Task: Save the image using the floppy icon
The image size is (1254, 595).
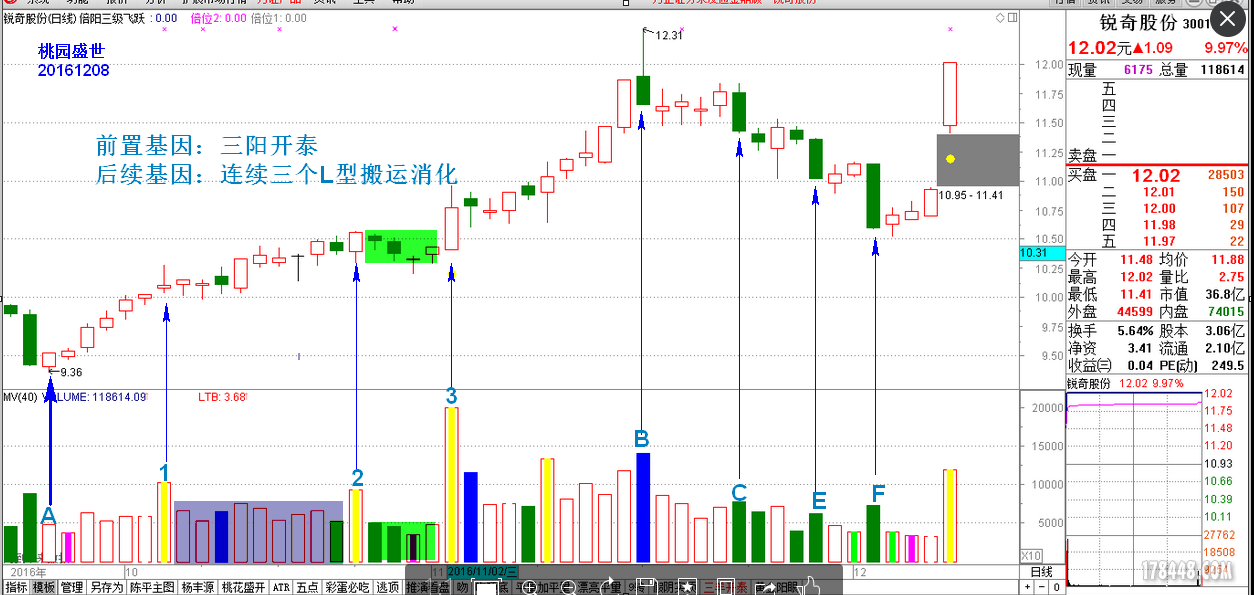Action: click(x=647, y=588)
